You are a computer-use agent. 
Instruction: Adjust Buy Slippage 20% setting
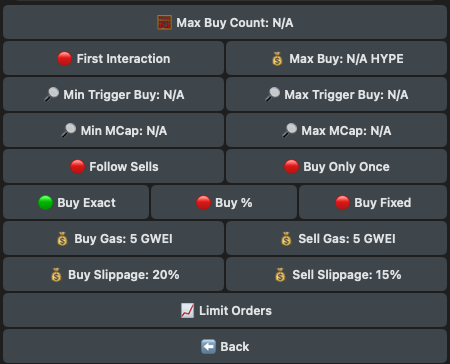pyautogui.click(x=113, y=274)
